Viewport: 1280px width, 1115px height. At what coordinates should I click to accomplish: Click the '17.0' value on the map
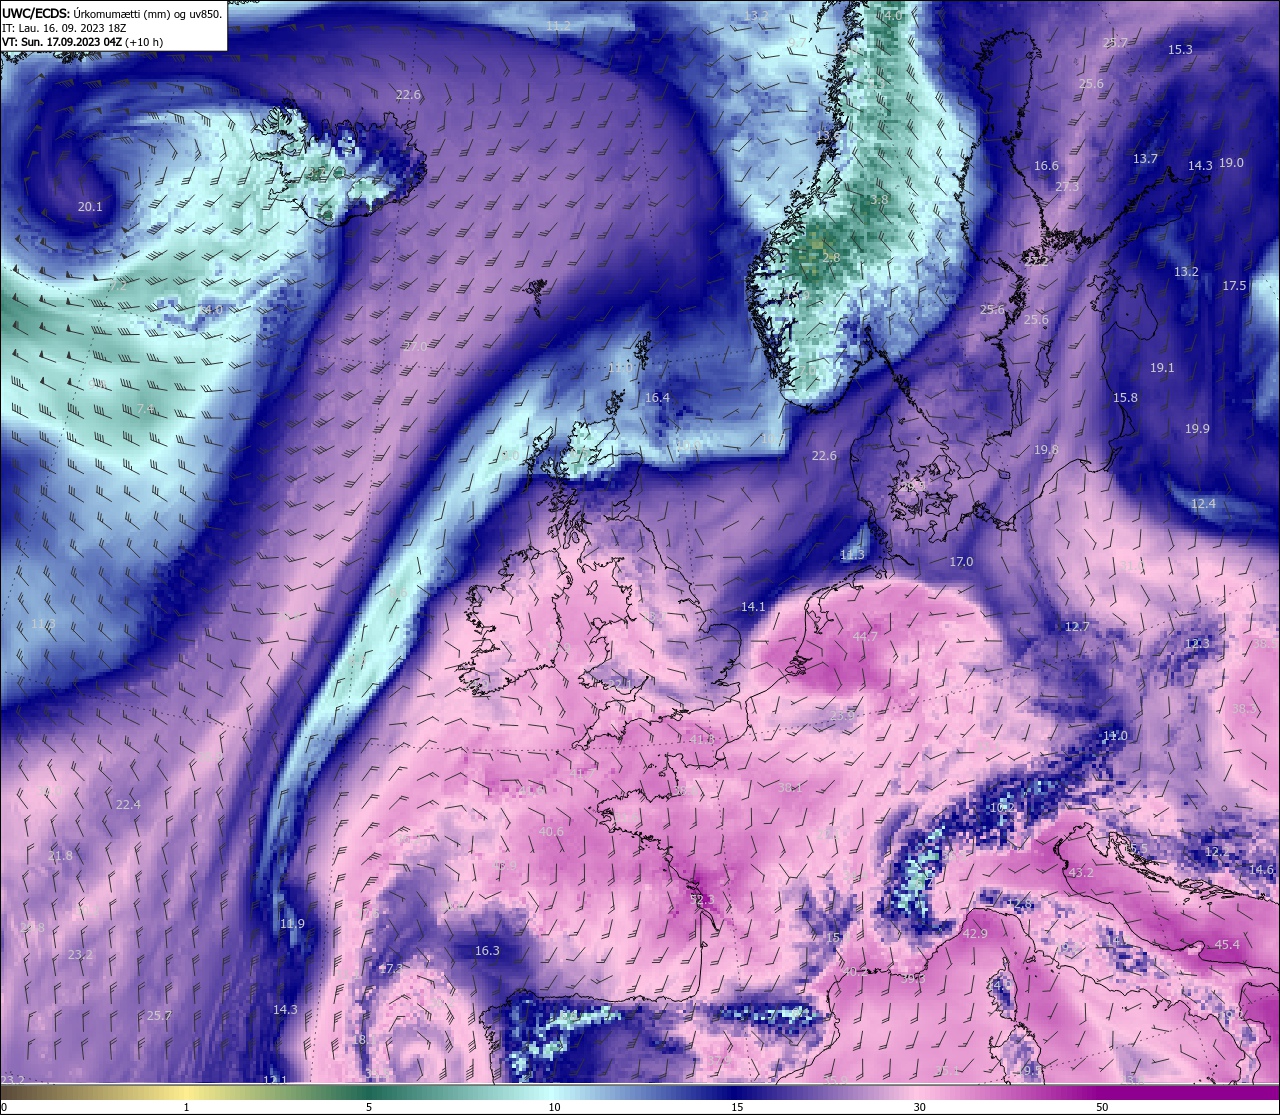coord(961,562)
